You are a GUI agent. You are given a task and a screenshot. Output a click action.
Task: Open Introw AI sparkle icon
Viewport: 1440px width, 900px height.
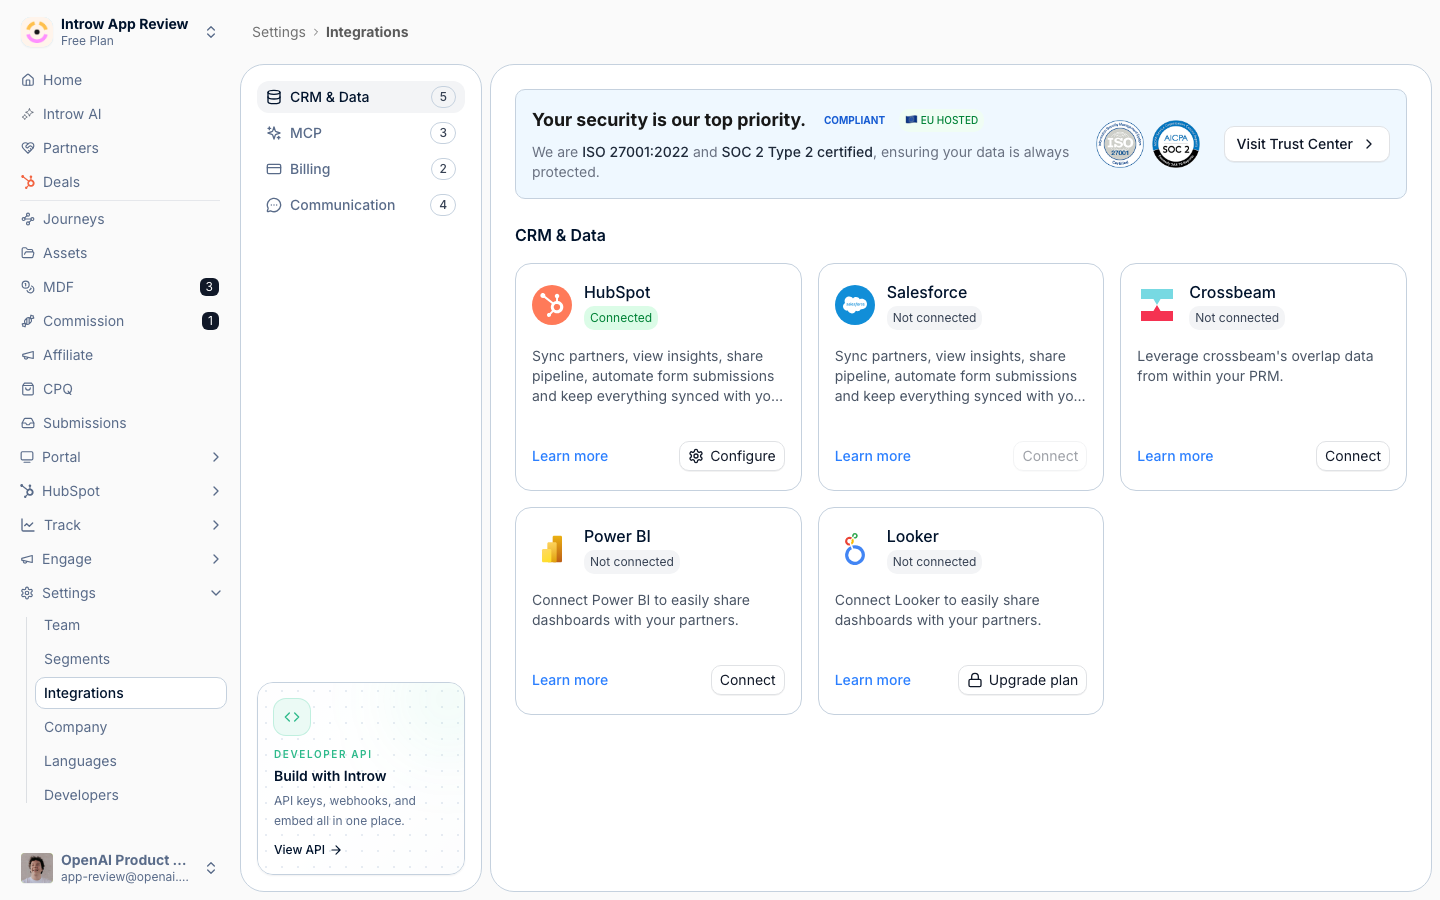coord(28,114)
